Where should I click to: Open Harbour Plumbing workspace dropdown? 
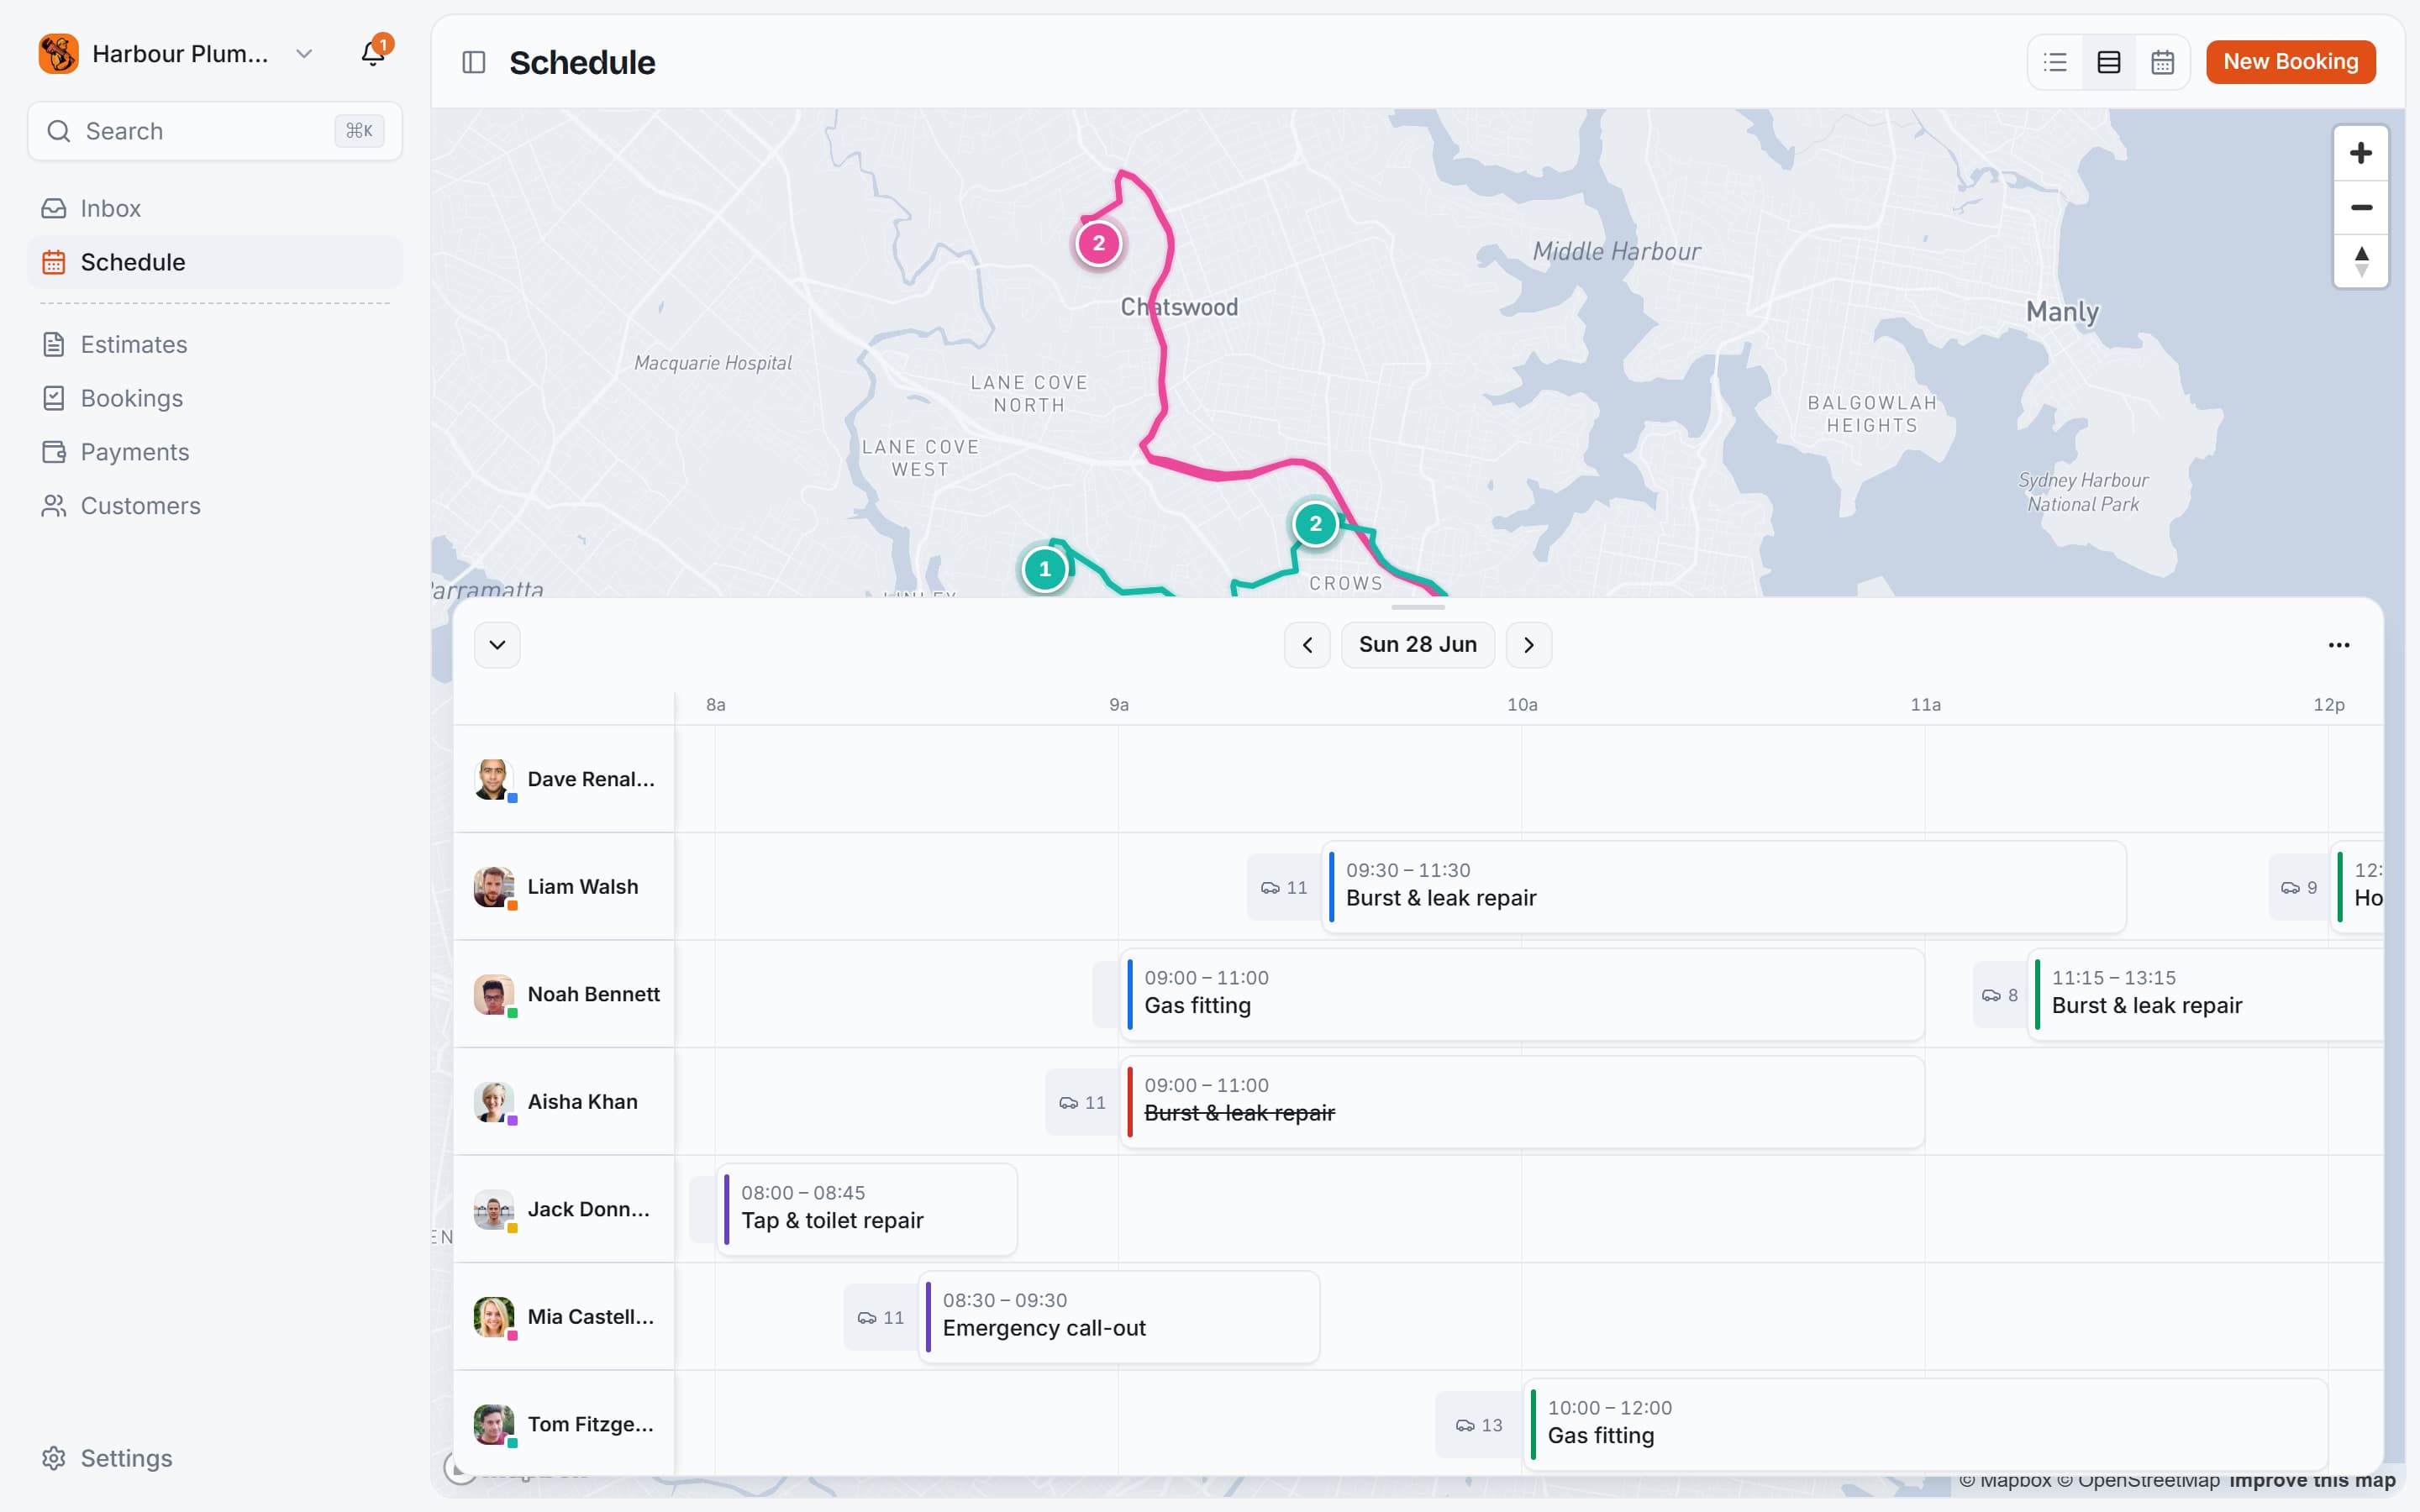tap(177, 54)
